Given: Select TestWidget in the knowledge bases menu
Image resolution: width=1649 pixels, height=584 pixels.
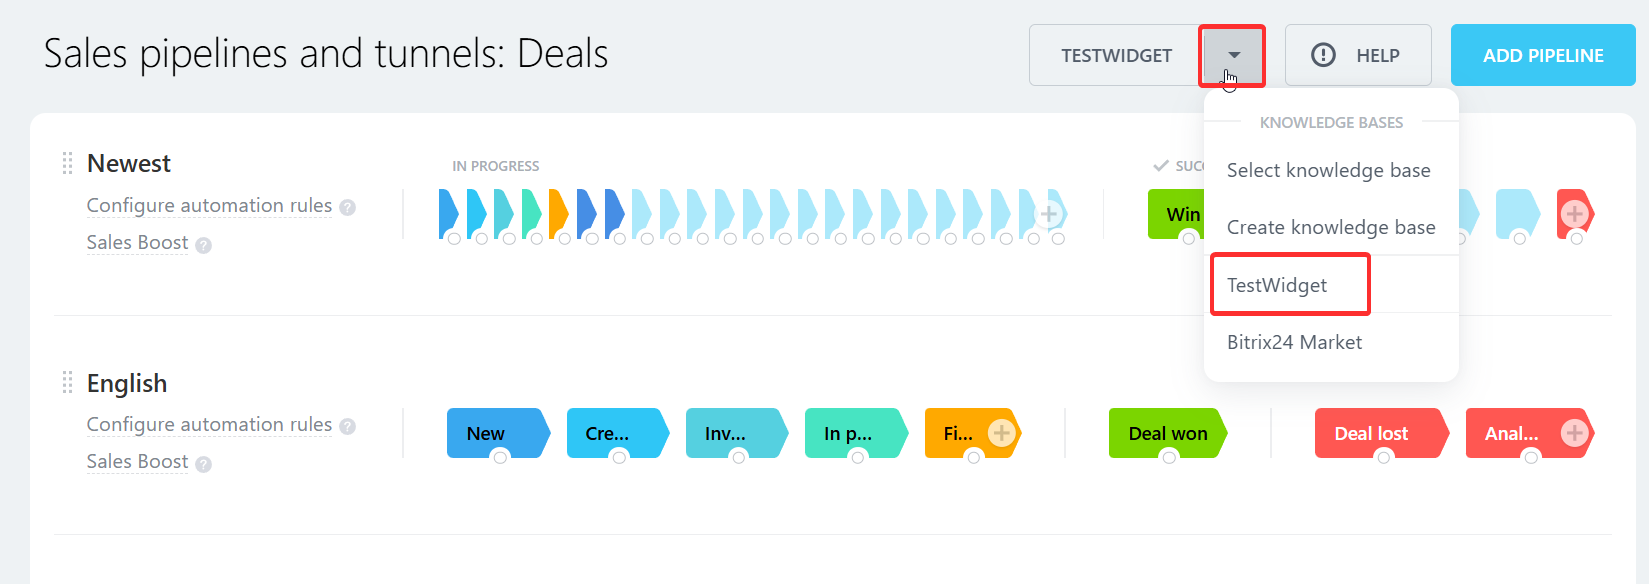Looking at the screenshot, I should (x=1276, y=284).
